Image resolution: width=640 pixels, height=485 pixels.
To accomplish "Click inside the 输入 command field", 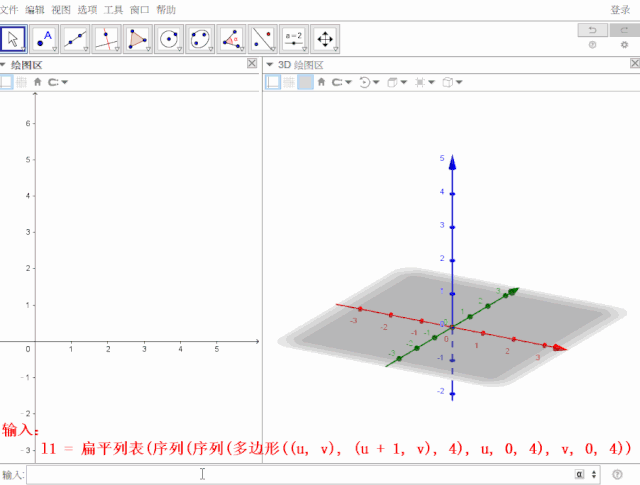I will pos(313,474).
